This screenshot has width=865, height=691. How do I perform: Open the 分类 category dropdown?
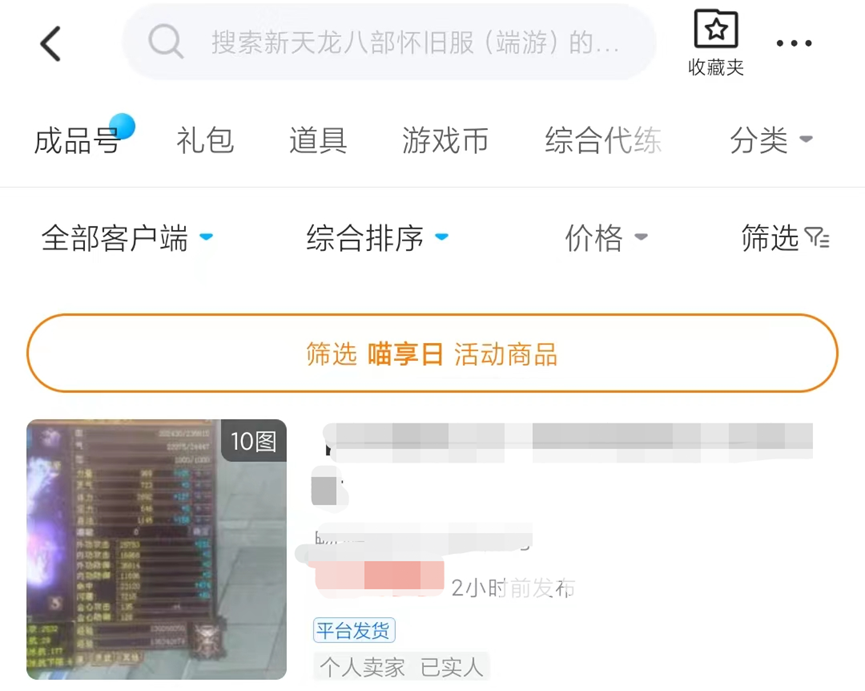click(771, 140)
